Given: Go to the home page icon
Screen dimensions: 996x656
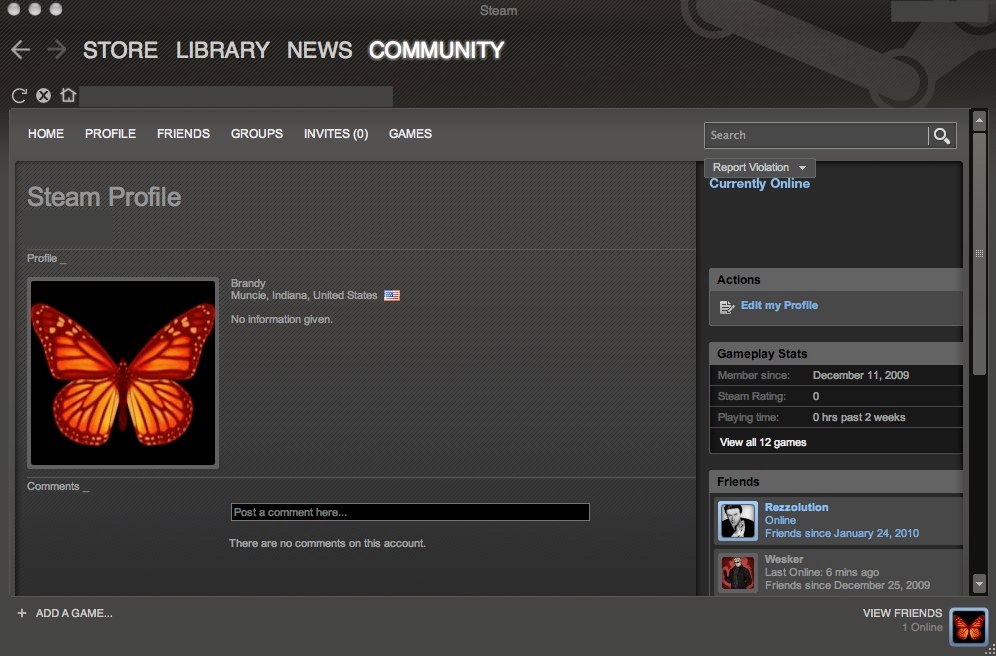Looking at the screenshot, I should pyautogui.click(x=68, y=95).
